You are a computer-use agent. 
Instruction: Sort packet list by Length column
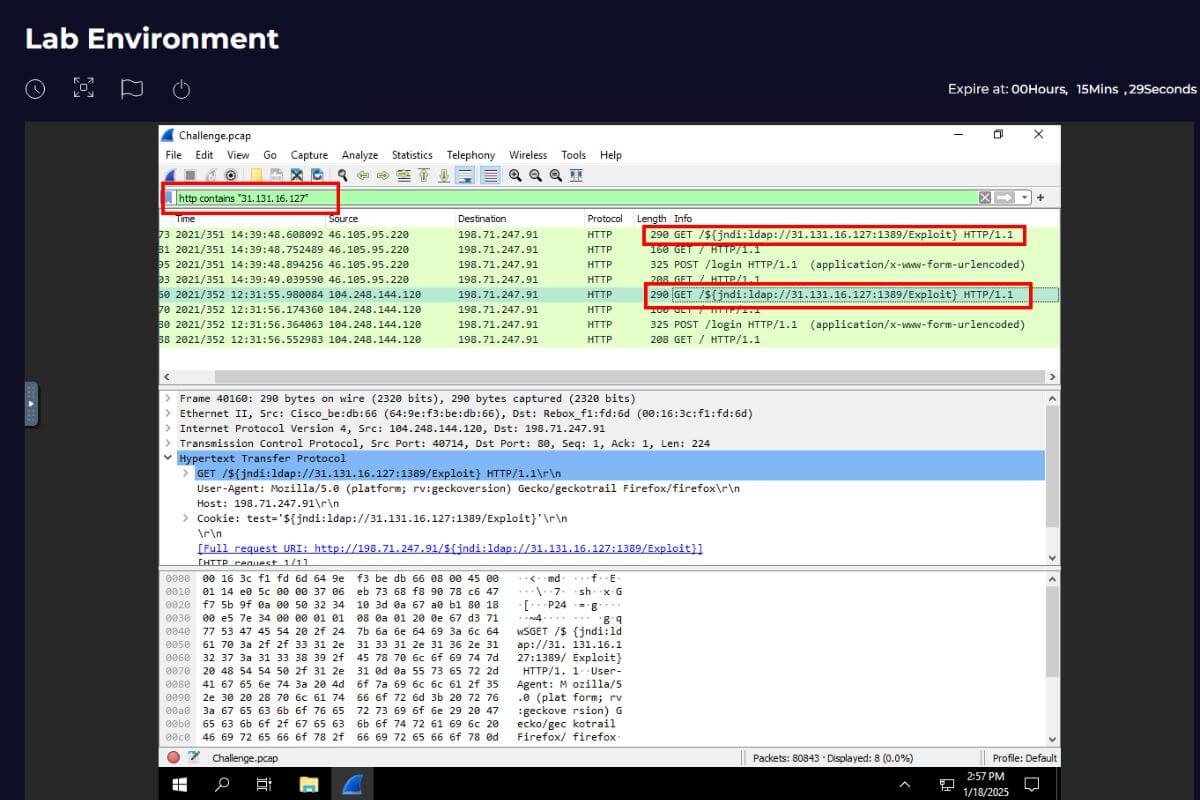(651, 218)
